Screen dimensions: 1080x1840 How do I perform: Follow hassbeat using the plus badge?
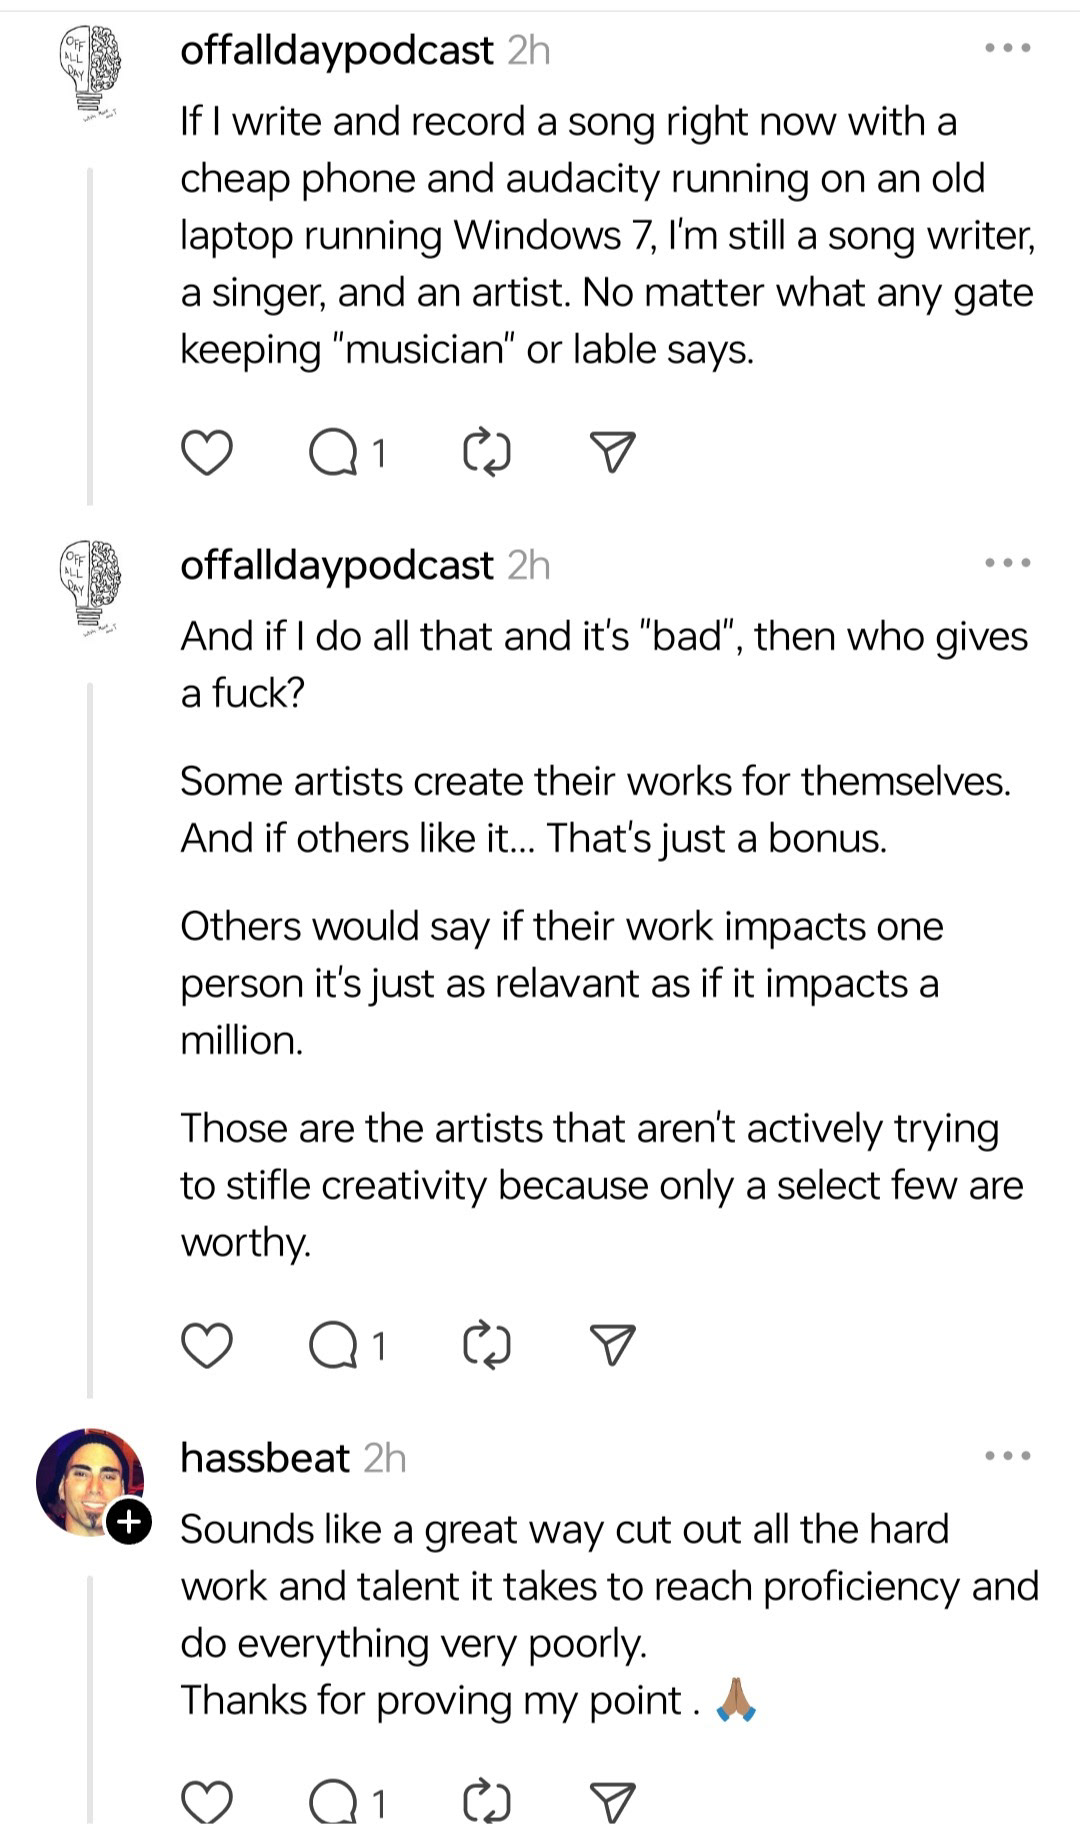(x=129, y=1522)
